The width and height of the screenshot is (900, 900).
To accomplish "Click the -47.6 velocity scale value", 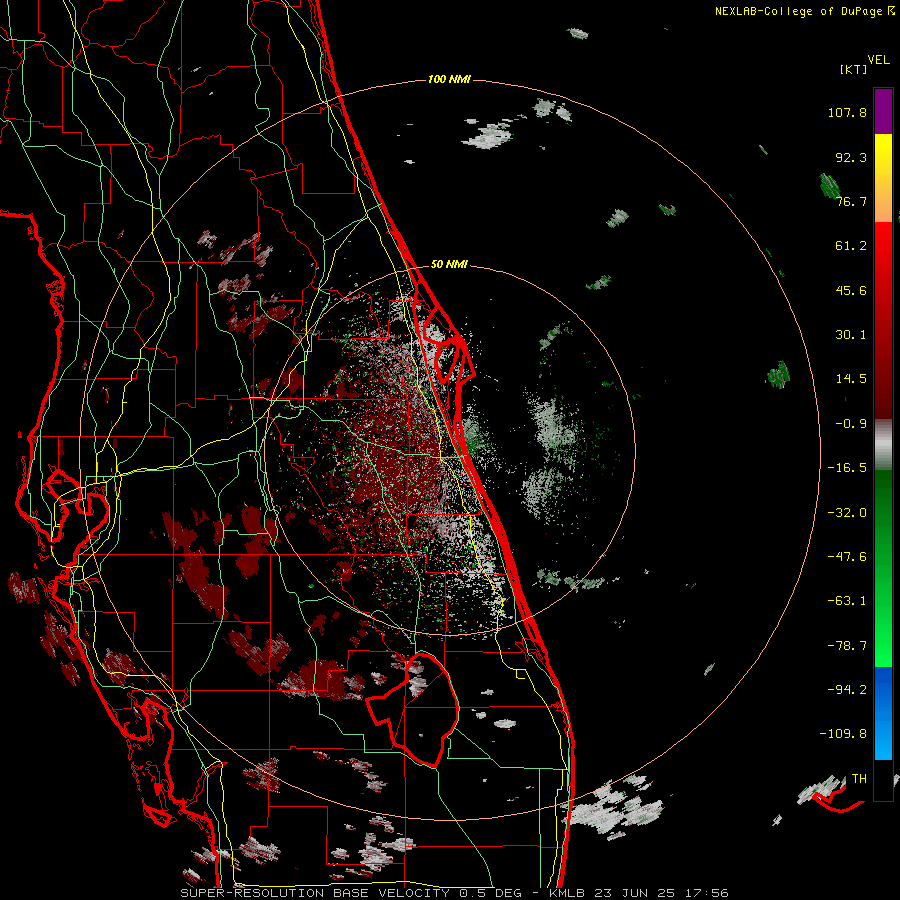I will pyautogui.click(x=847, y=557).
